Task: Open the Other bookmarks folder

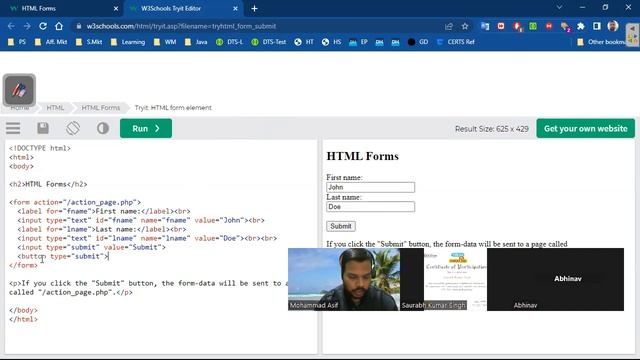Action: pyautogui.click(x=602, y=42)
